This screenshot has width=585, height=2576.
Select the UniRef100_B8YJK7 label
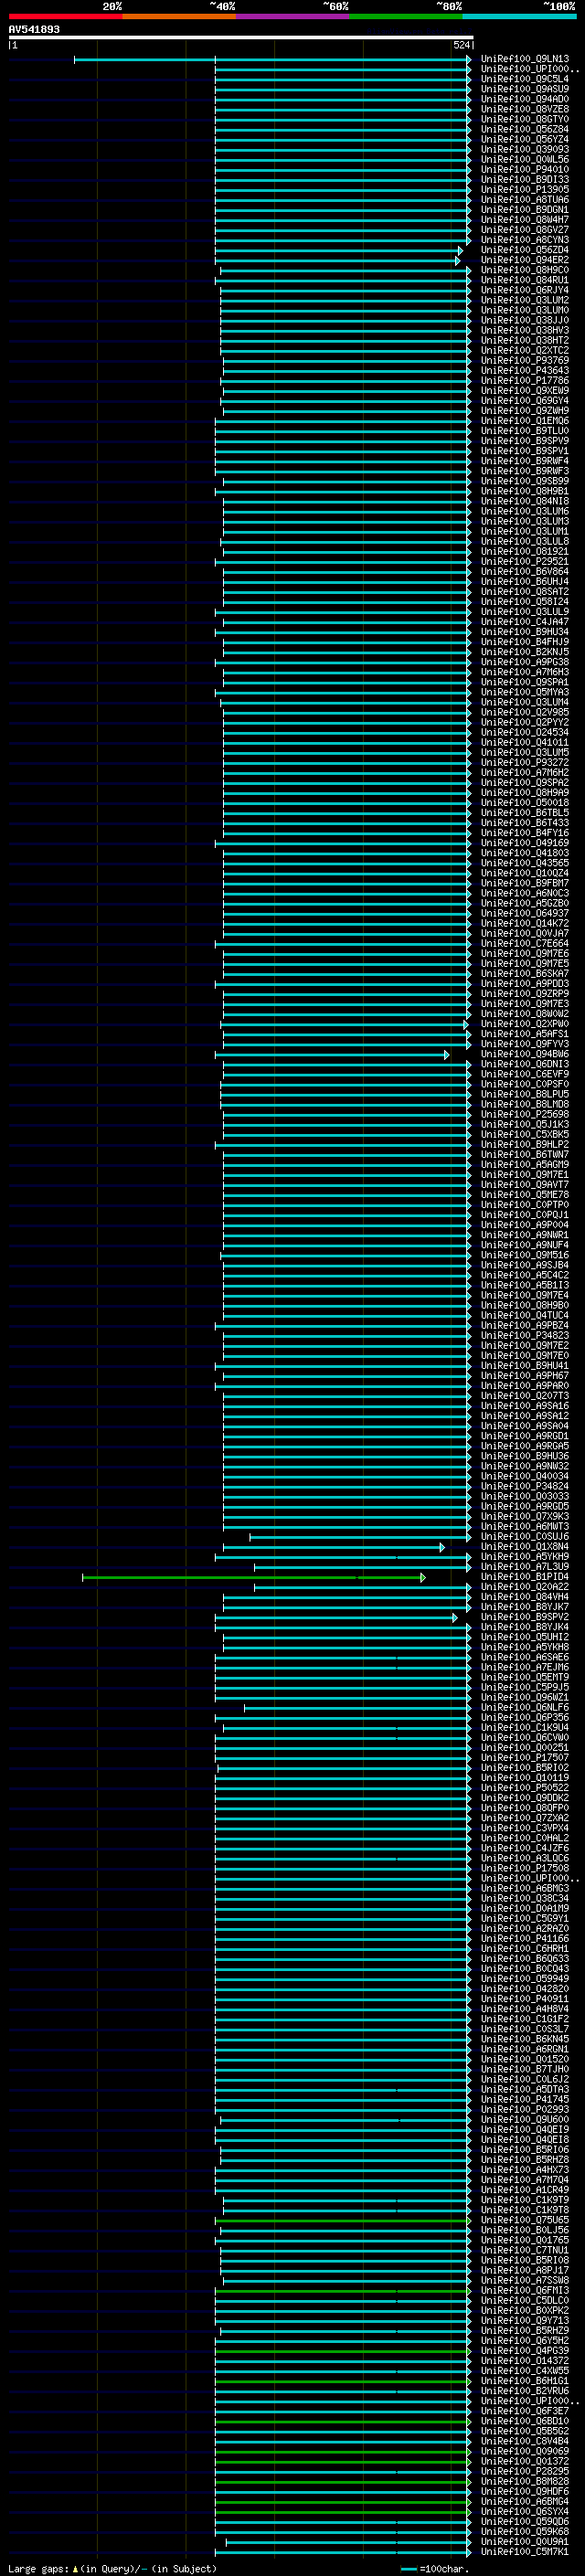[x=524, y=1606]
